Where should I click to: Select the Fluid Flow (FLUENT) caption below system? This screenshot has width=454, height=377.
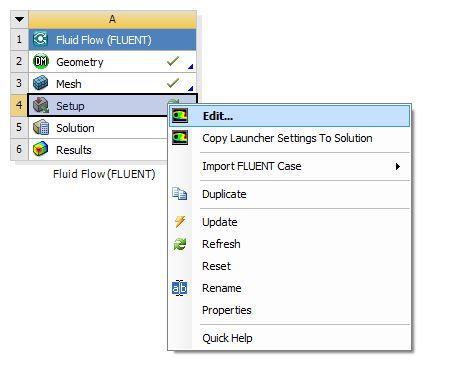click(x=104, y=174)
